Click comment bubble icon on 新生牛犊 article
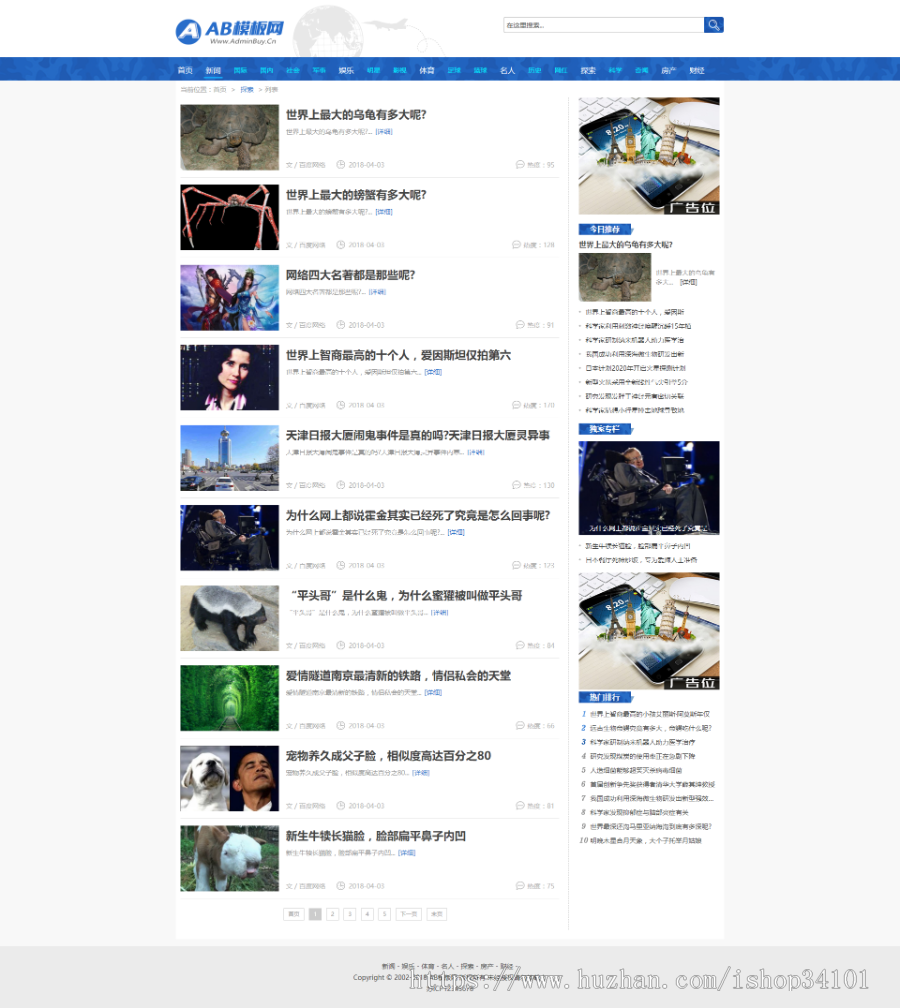This screenshot has height=1008, width=900. click(x=520, y=885)
